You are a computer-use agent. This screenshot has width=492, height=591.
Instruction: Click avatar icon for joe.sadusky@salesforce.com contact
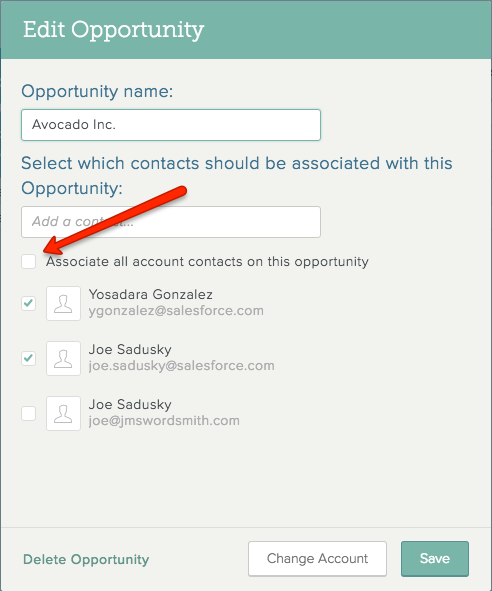tap(63, 358)
